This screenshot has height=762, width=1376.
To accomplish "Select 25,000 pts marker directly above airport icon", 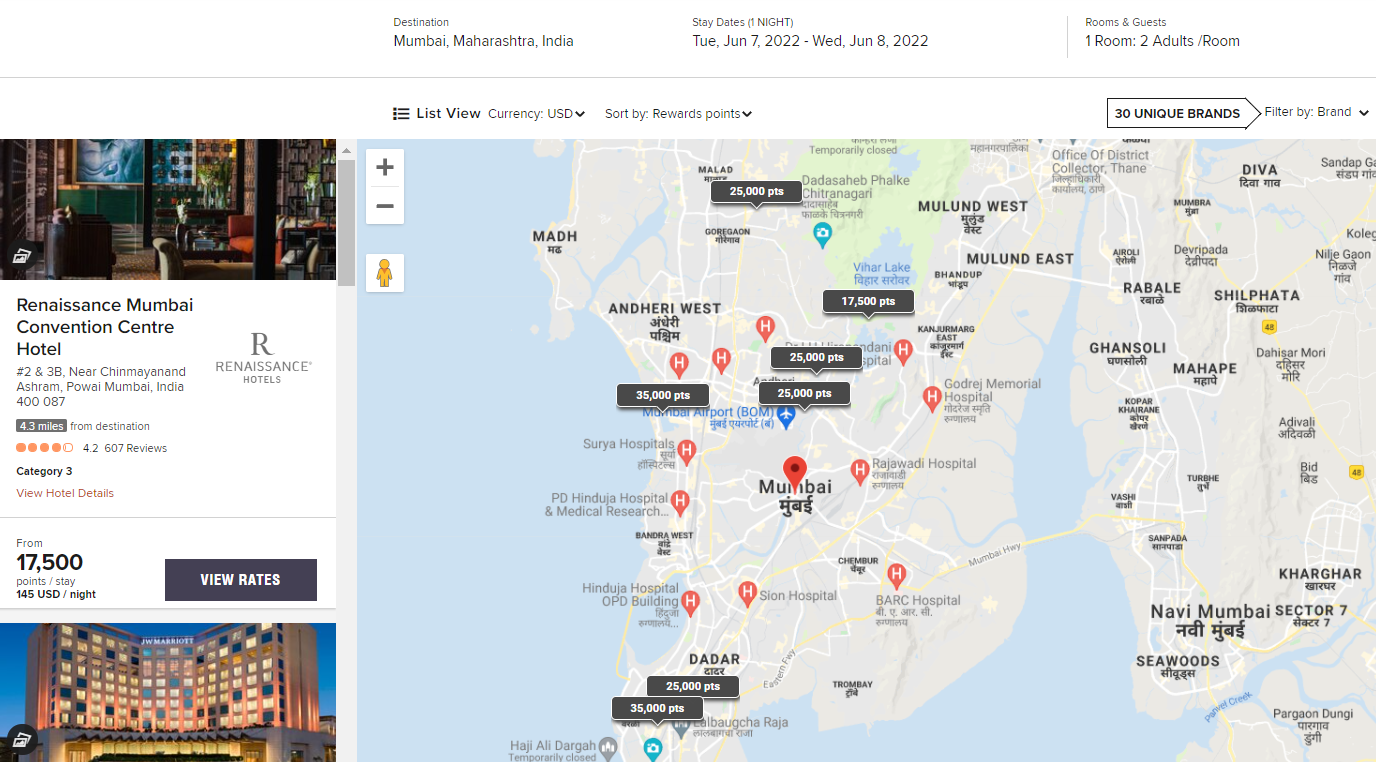I will [804, 394].
